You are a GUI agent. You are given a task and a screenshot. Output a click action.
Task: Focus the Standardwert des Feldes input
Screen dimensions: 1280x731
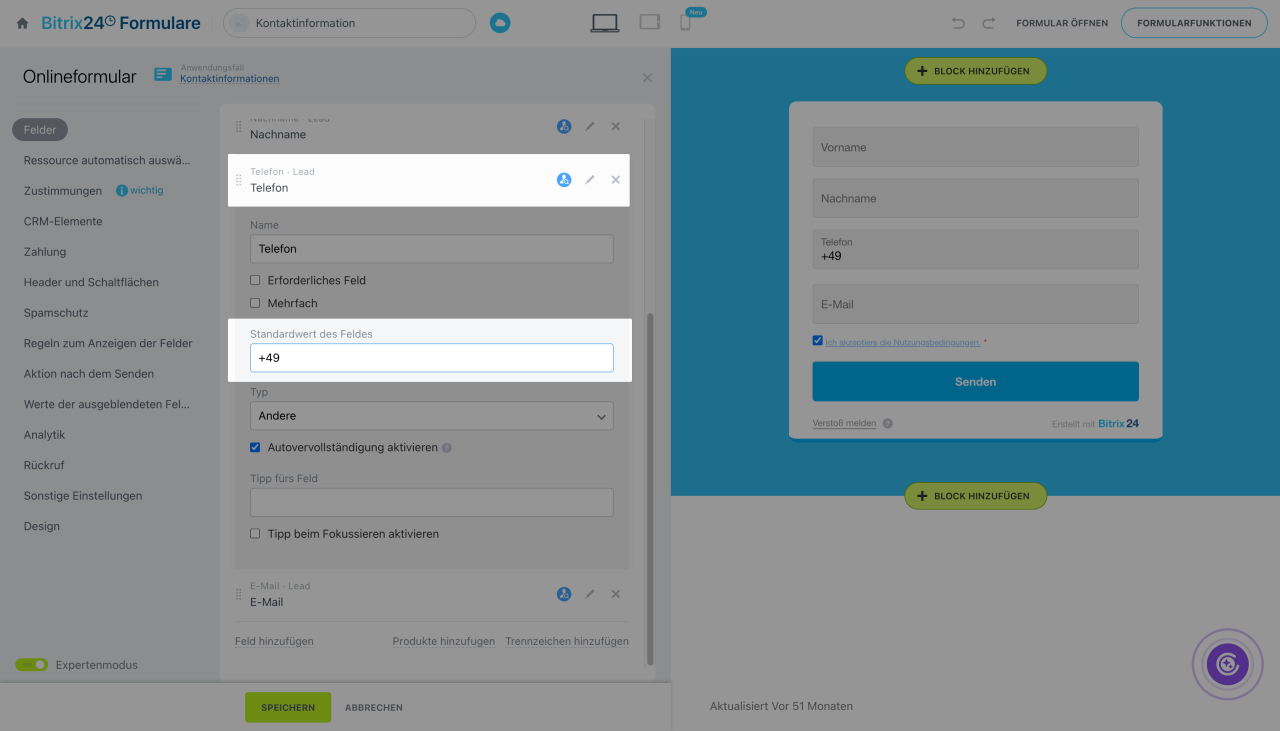click(432, 358)
